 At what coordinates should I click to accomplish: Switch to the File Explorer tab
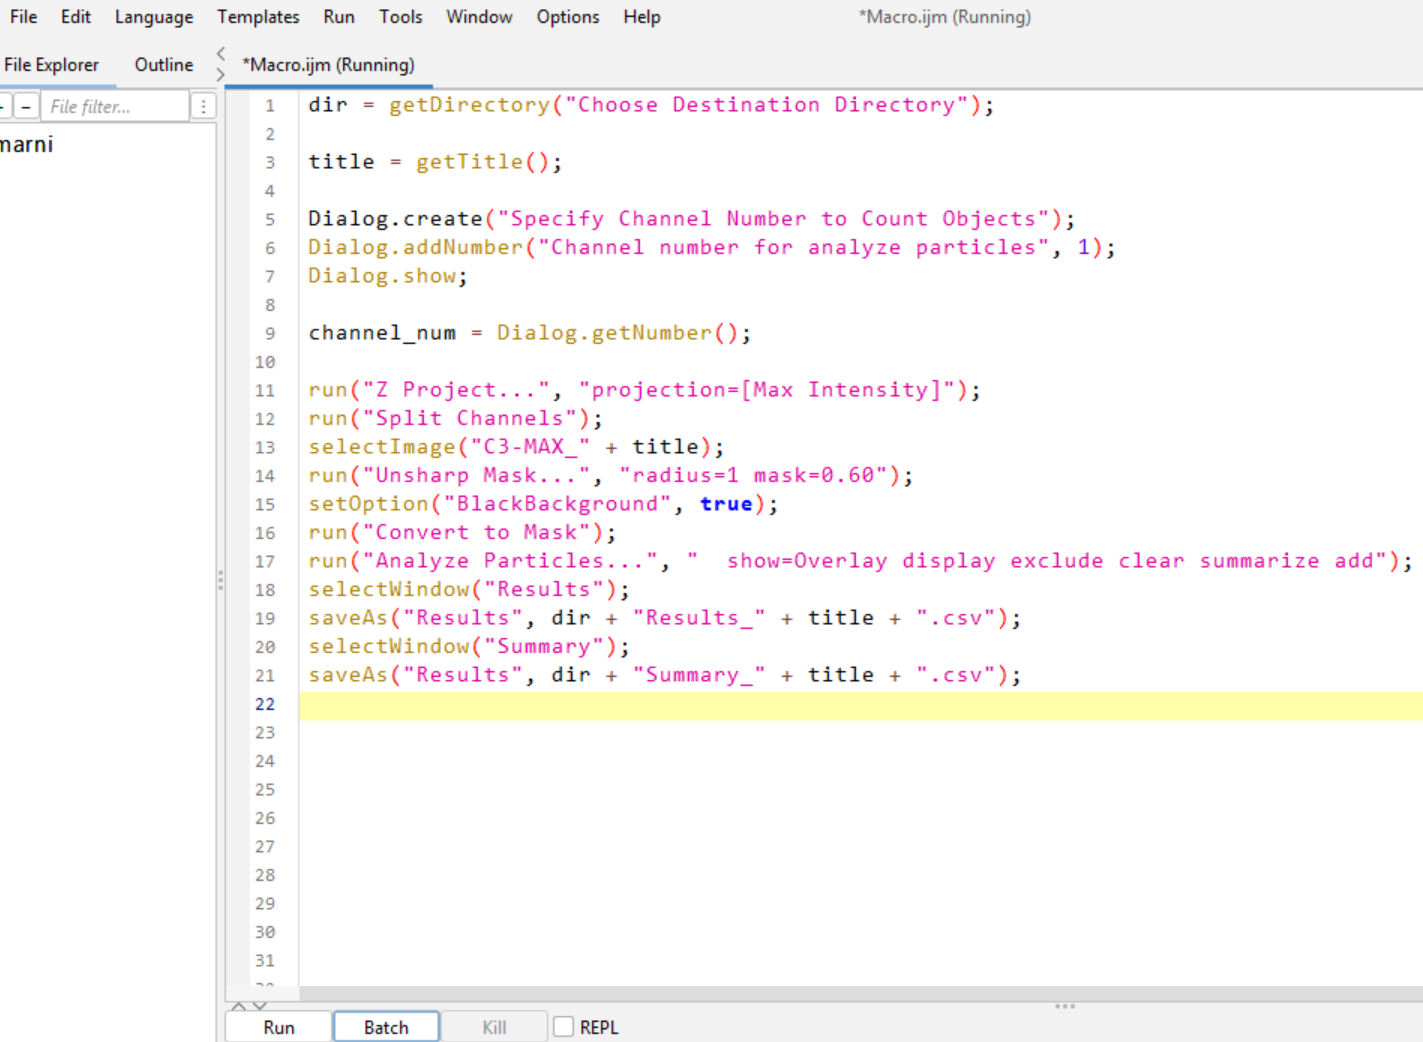click(51, 65)
